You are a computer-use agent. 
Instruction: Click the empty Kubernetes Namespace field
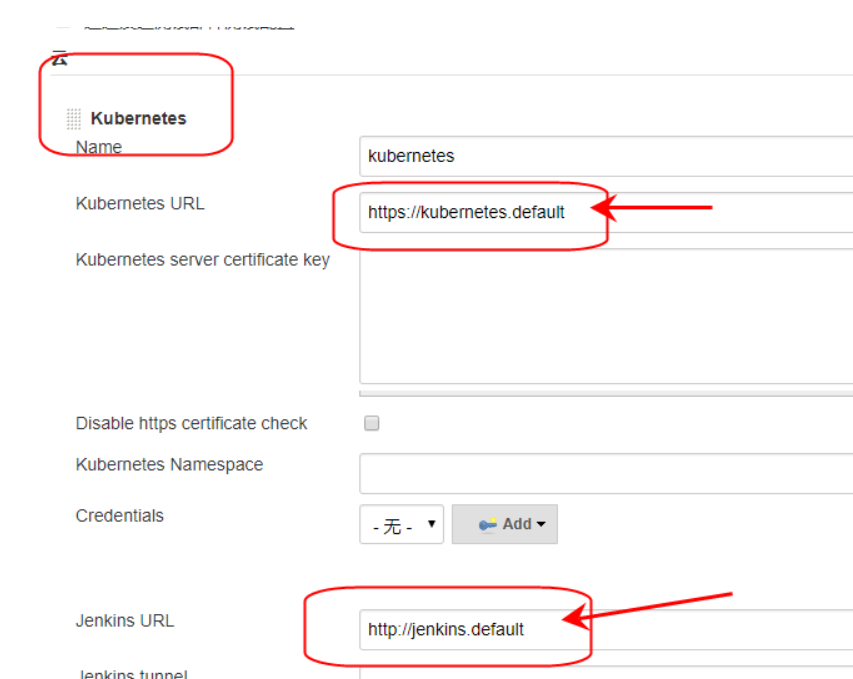[606, 473]
